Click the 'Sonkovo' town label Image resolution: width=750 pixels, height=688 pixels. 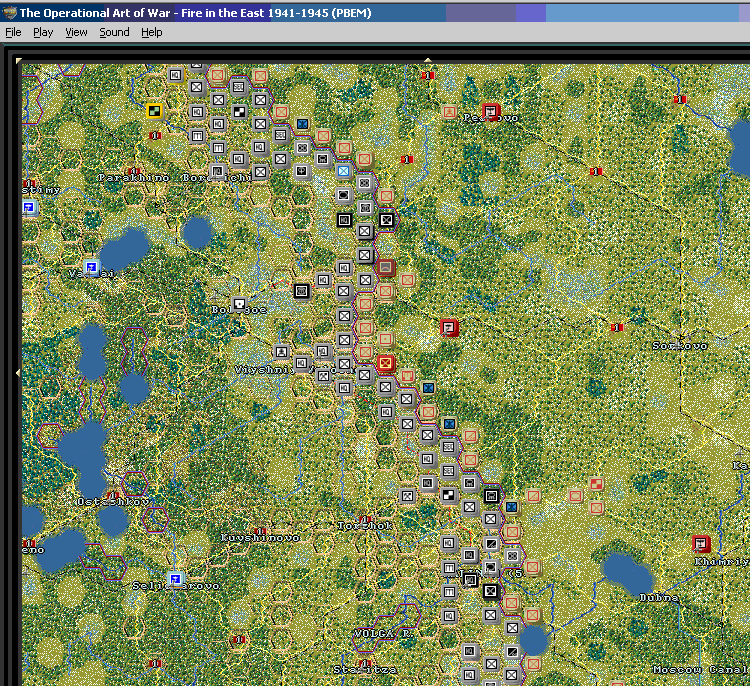click(x=679, y=345)
